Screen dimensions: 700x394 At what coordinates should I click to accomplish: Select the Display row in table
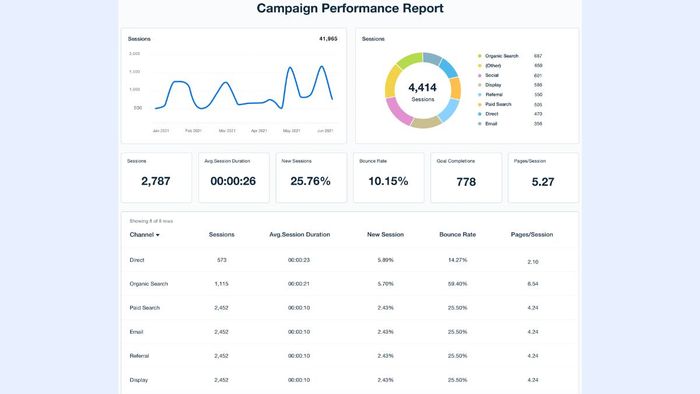tap(350, 380)
